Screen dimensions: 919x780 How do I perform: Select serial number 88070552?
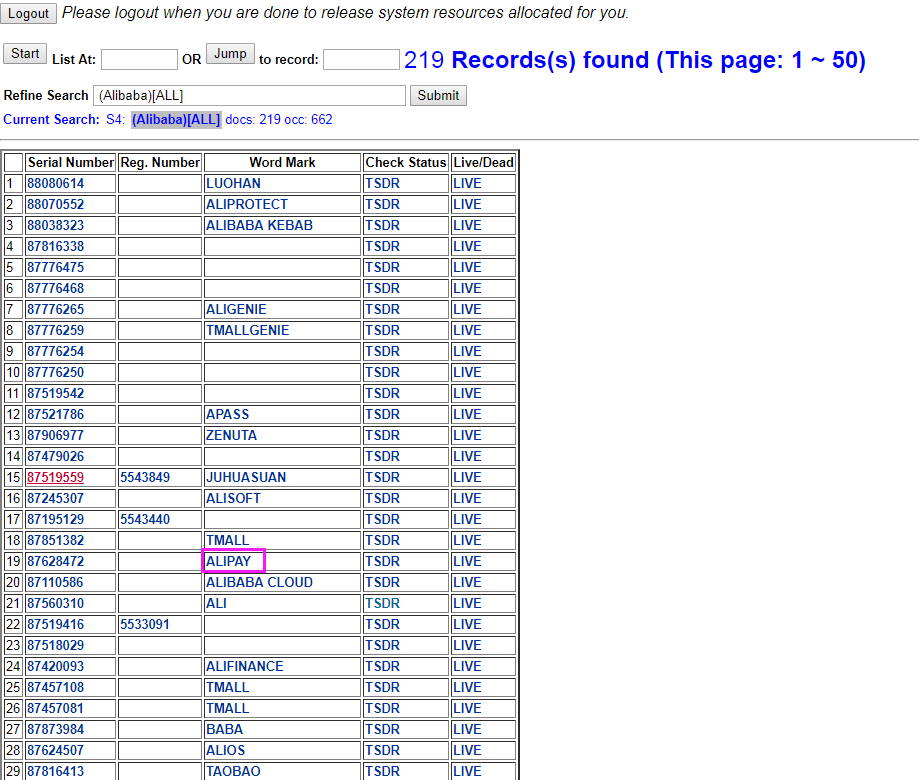coord(56,205)
